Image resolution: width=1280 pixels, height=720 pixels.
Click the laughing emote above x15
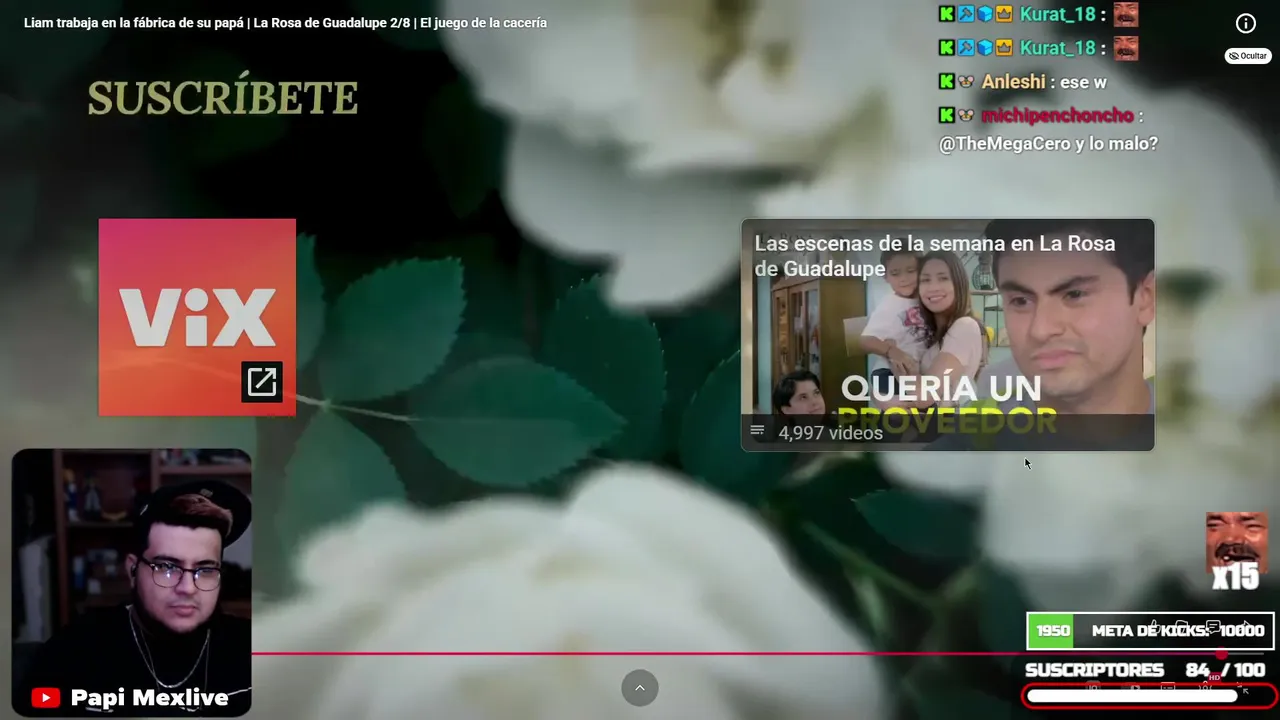[x=1236, y=541]
